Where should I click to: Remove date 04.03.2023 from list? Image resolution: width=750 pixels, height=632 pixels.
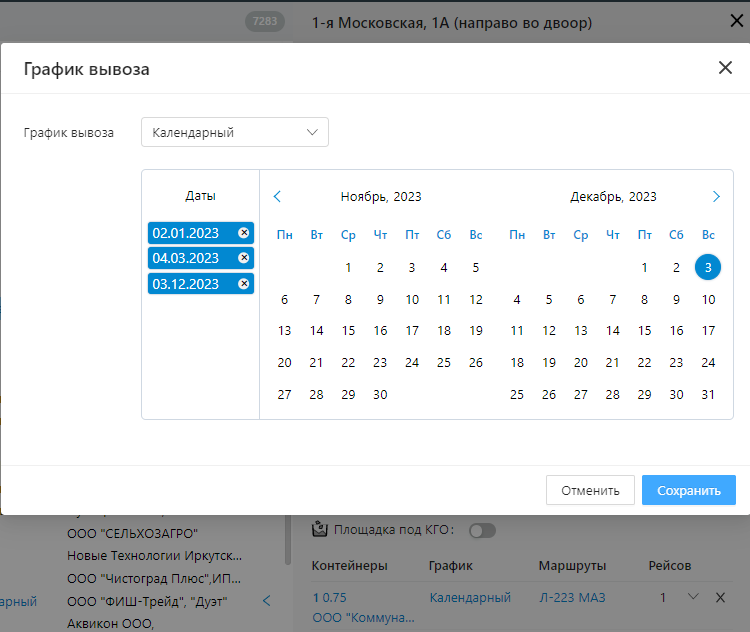click(243, 258)
